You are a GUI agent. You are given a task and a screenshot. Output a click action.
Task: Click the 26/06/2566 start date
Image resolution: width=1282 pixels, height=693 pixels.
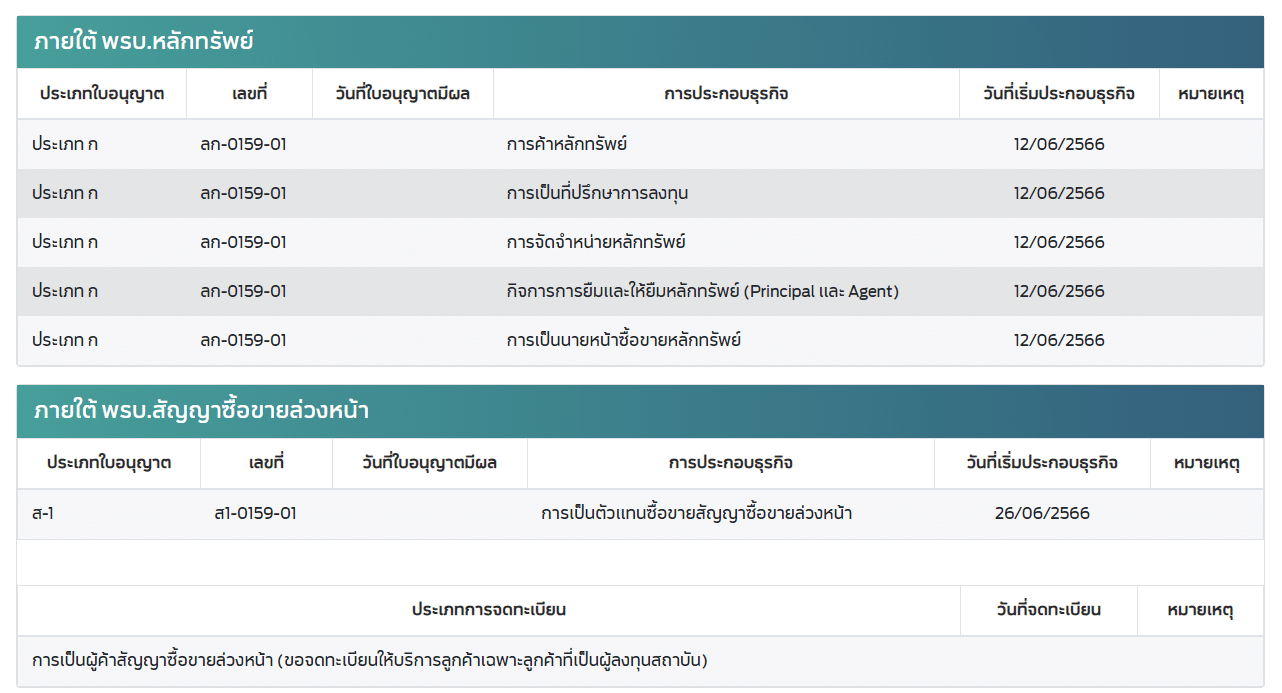tap(1042, 513)
